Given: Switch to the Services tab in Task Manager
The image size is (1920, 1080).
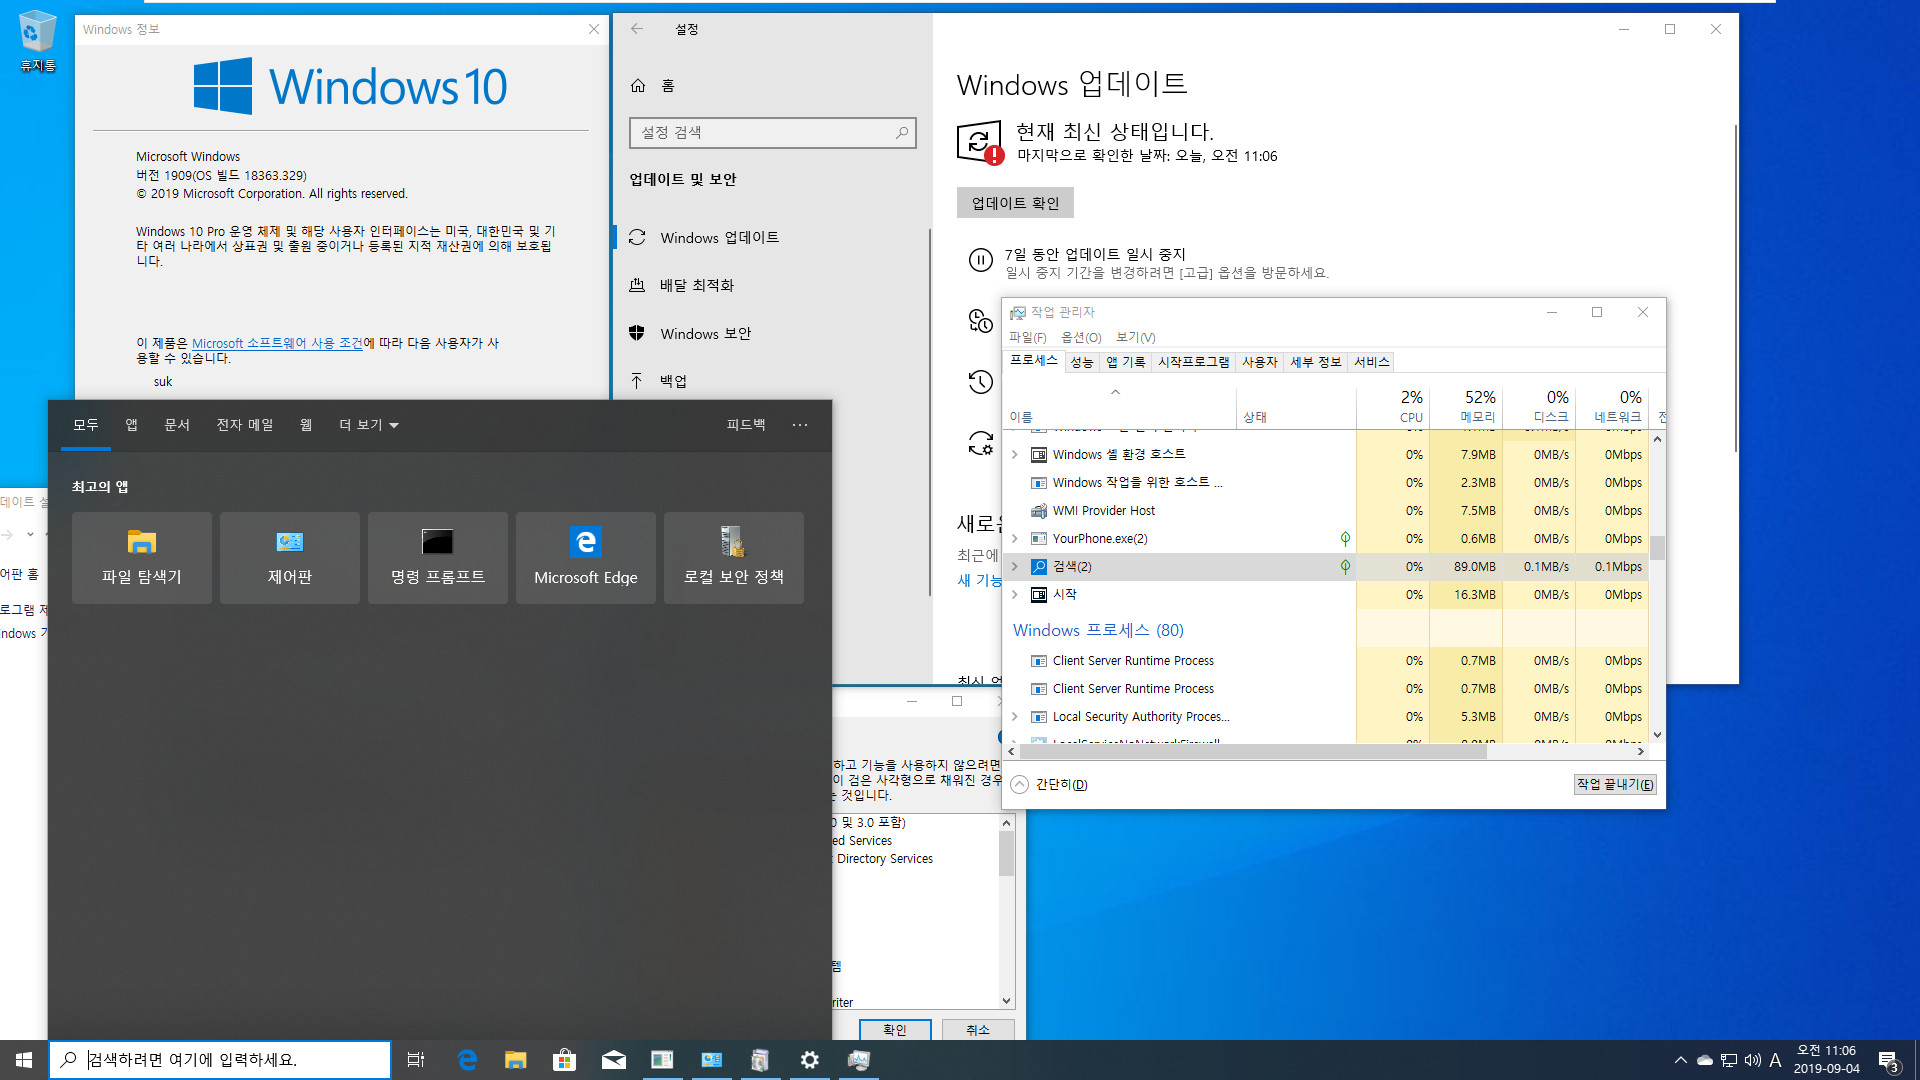Looking at the screenshot, I should coord(1372,362).
